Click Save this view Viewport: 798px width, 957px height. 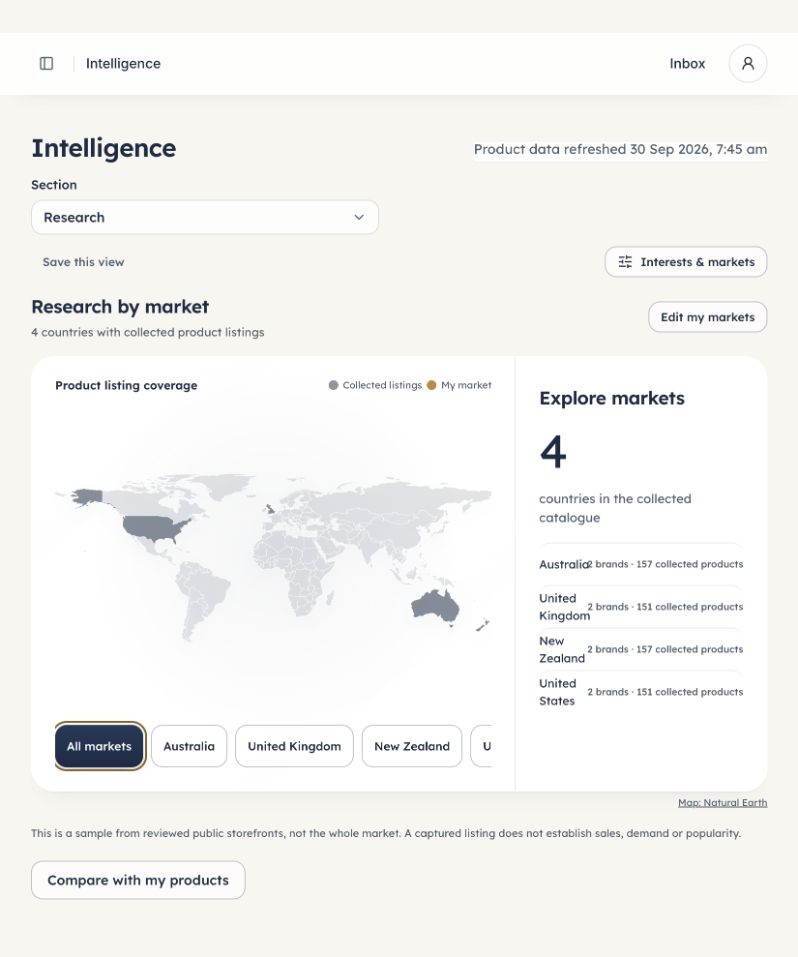click(84, 262)
